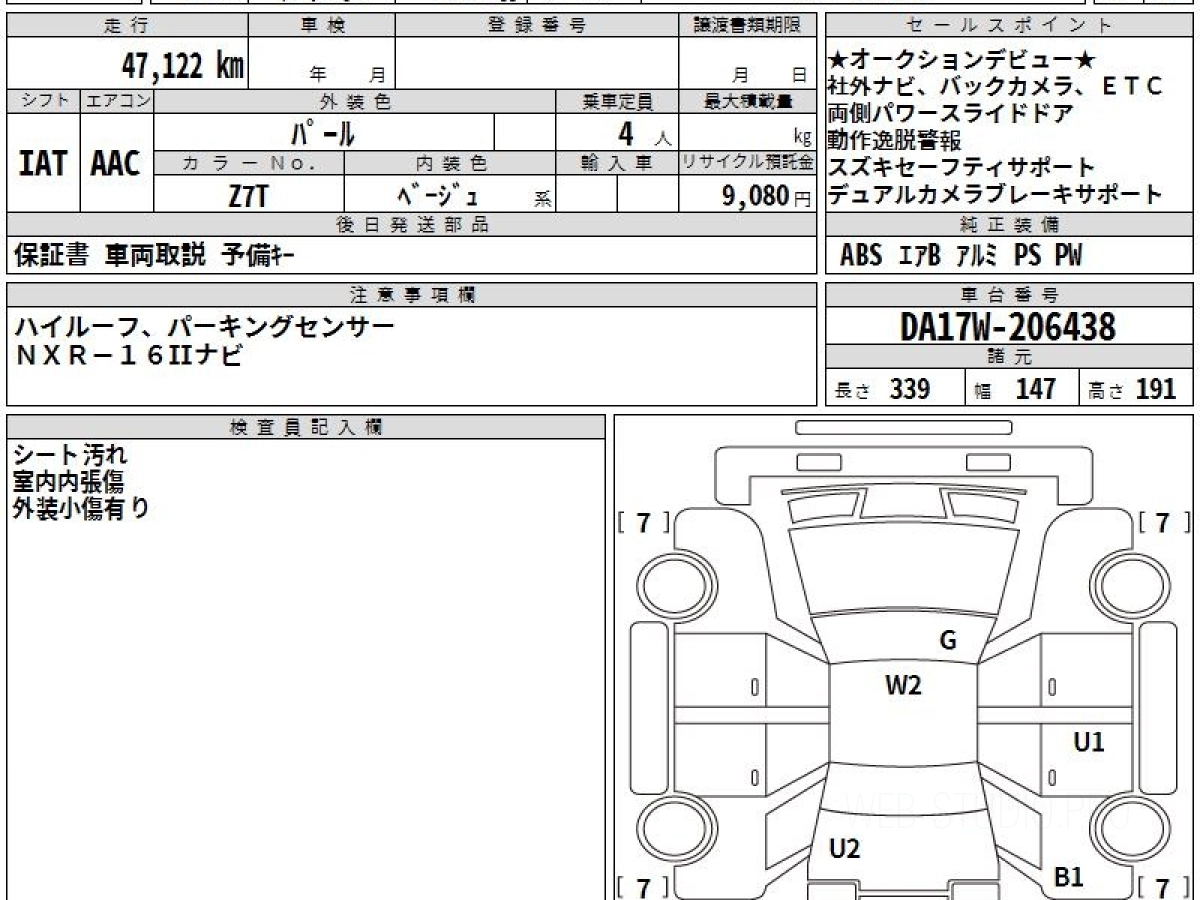Select the 登録番号 header

[x=537, y=26]
